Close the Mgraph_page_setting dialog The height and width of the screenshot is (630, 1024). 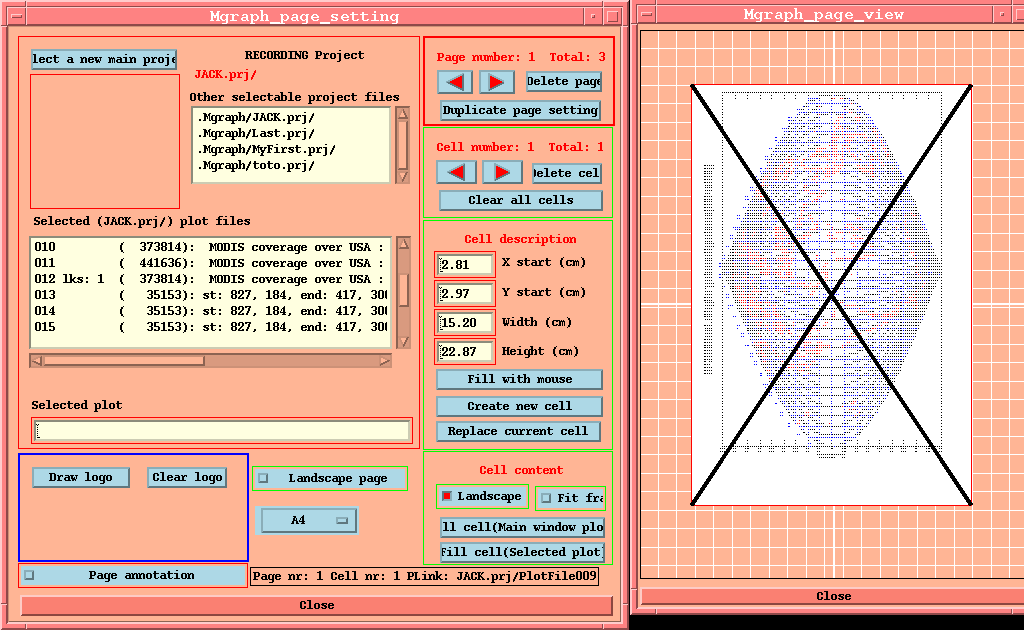coord(317,605)
